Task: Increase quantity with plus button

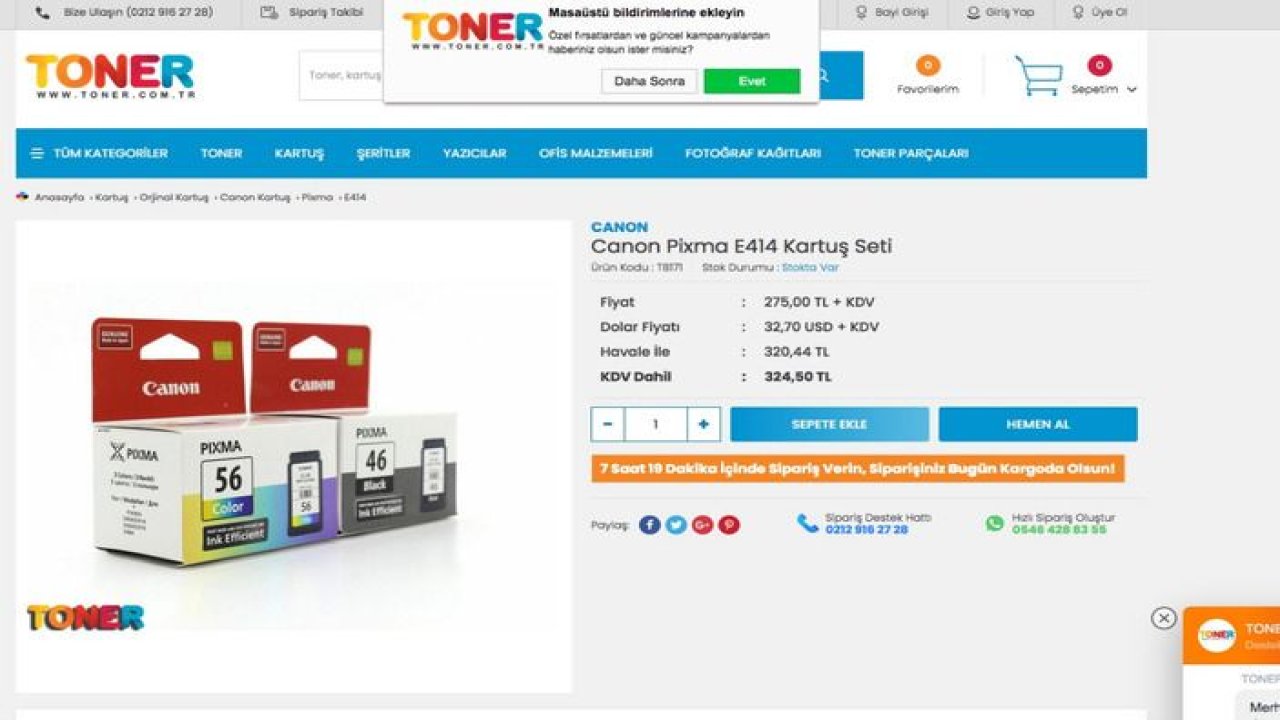Action: pos(703,424)
